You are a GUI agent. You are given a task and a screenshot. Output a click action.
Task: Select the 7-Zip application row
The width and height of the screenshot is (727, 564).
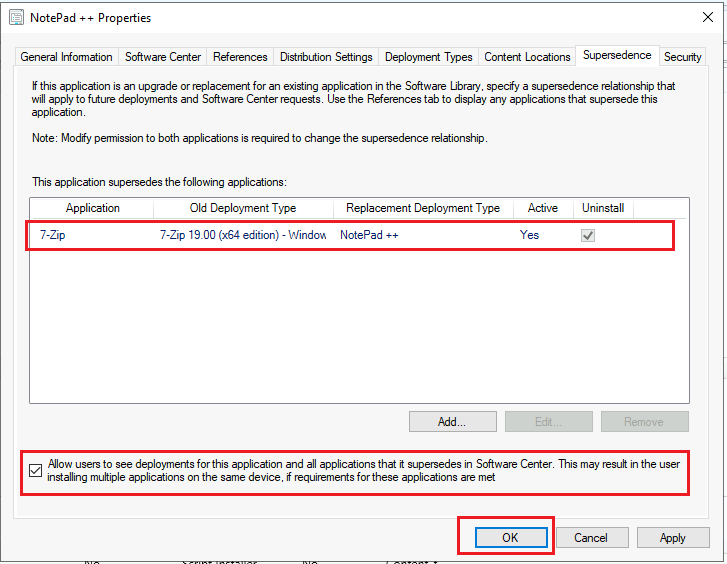point(350,235)
